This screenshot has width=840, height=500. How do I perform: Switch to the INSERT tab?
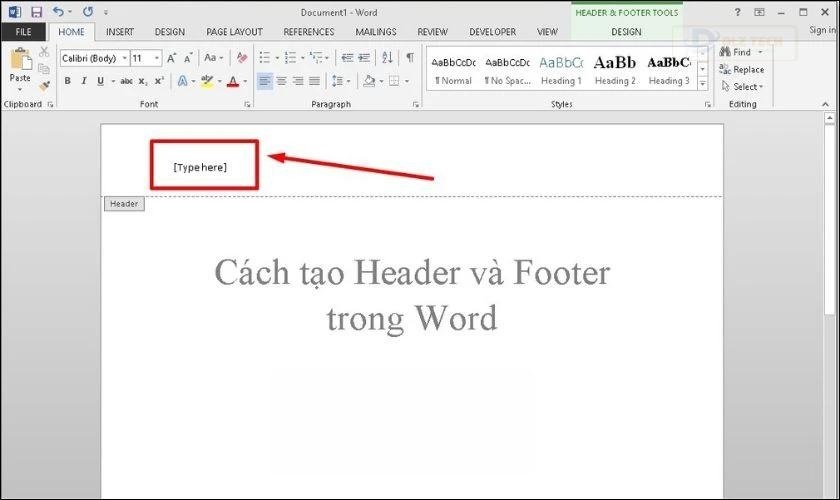[x=120, y=32]
